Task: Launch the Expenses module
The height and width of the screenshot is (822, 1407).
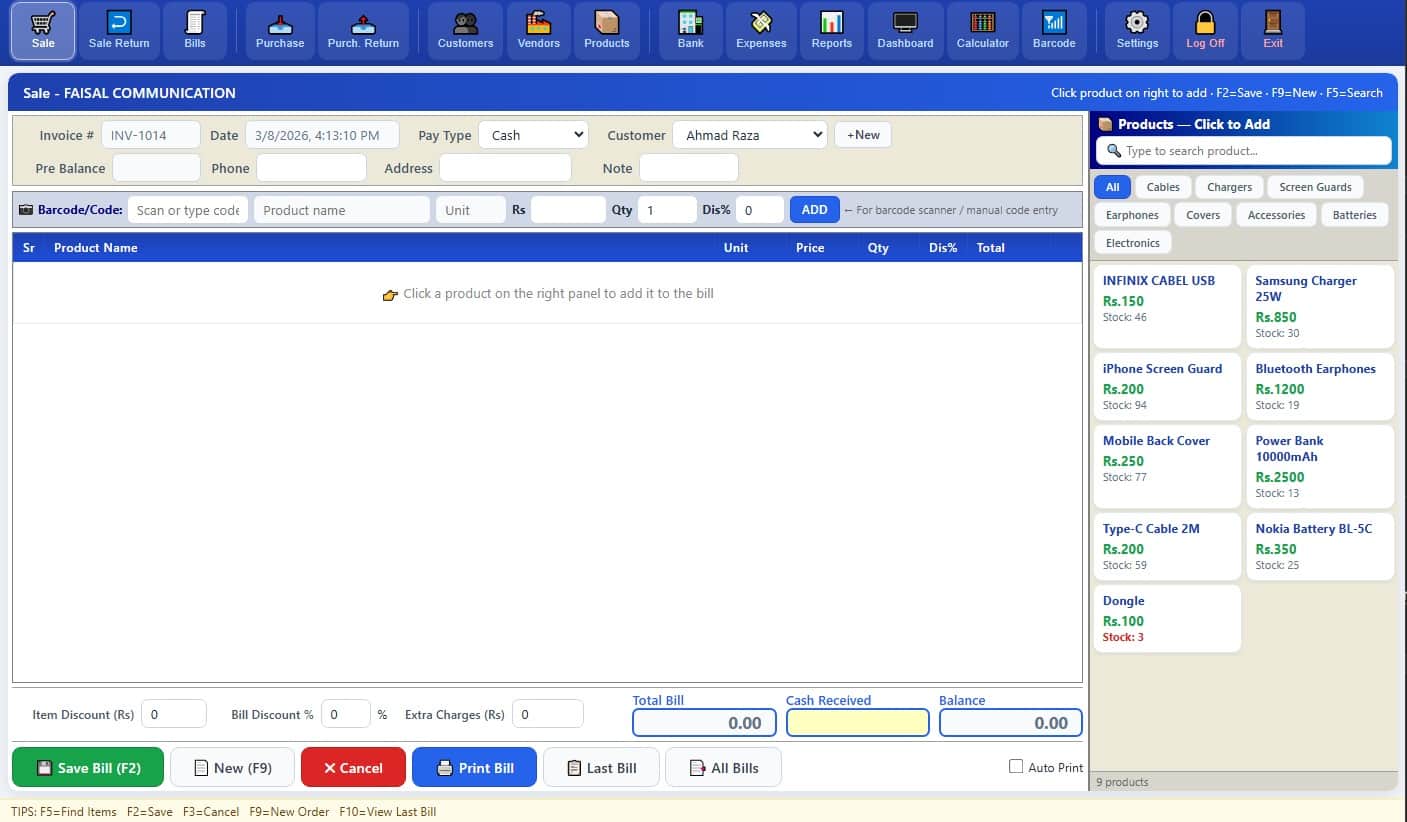Action: pyautogui.click(x=761, y=30)
